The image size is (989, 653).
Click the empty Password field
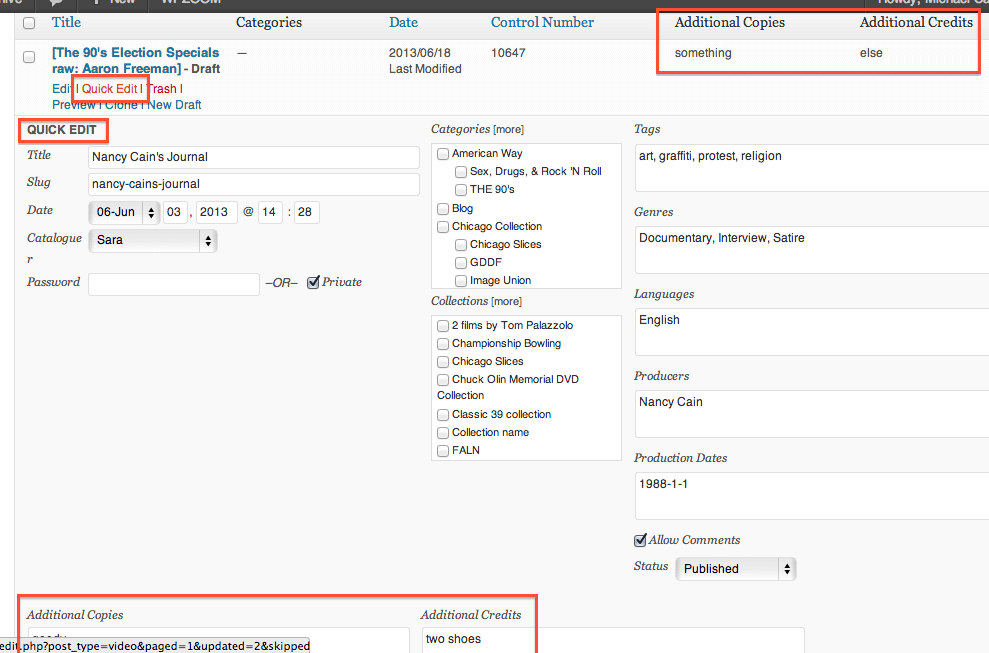pyautogui.click(x=173, y=283)
